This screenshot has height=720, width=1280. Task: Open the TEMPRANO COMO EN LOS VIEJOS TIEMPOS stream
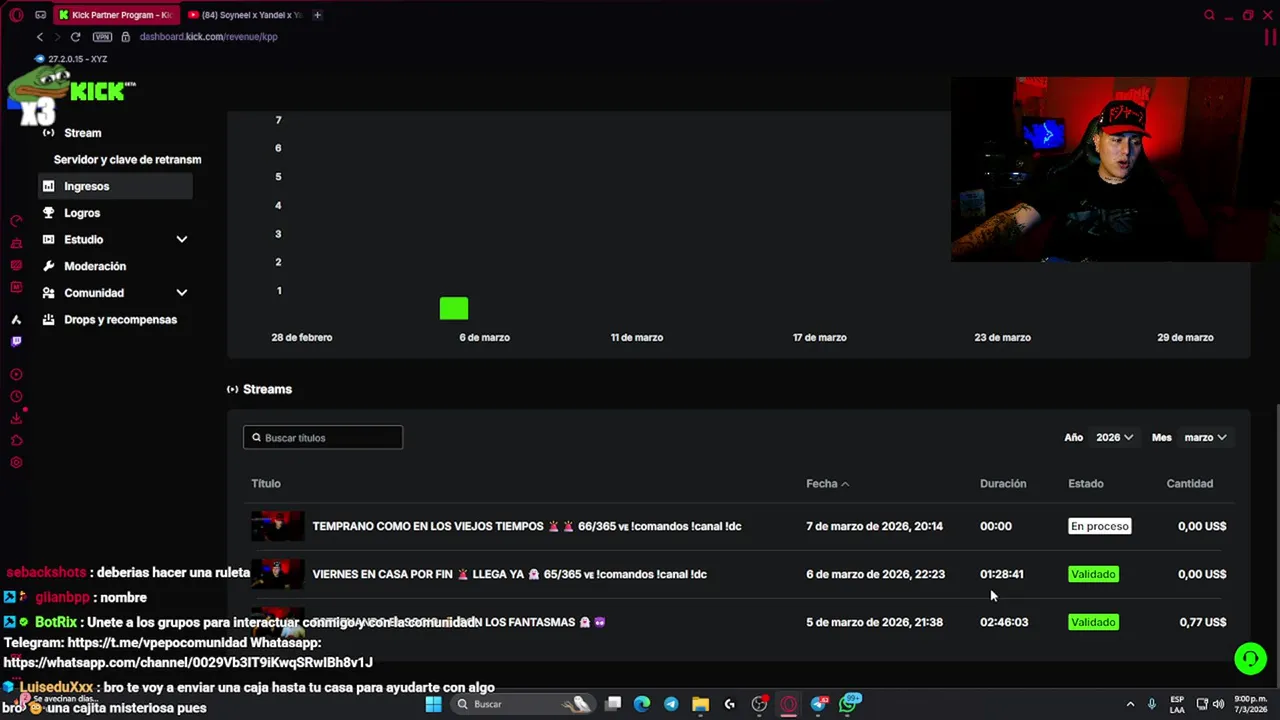[x=527, y=526]
